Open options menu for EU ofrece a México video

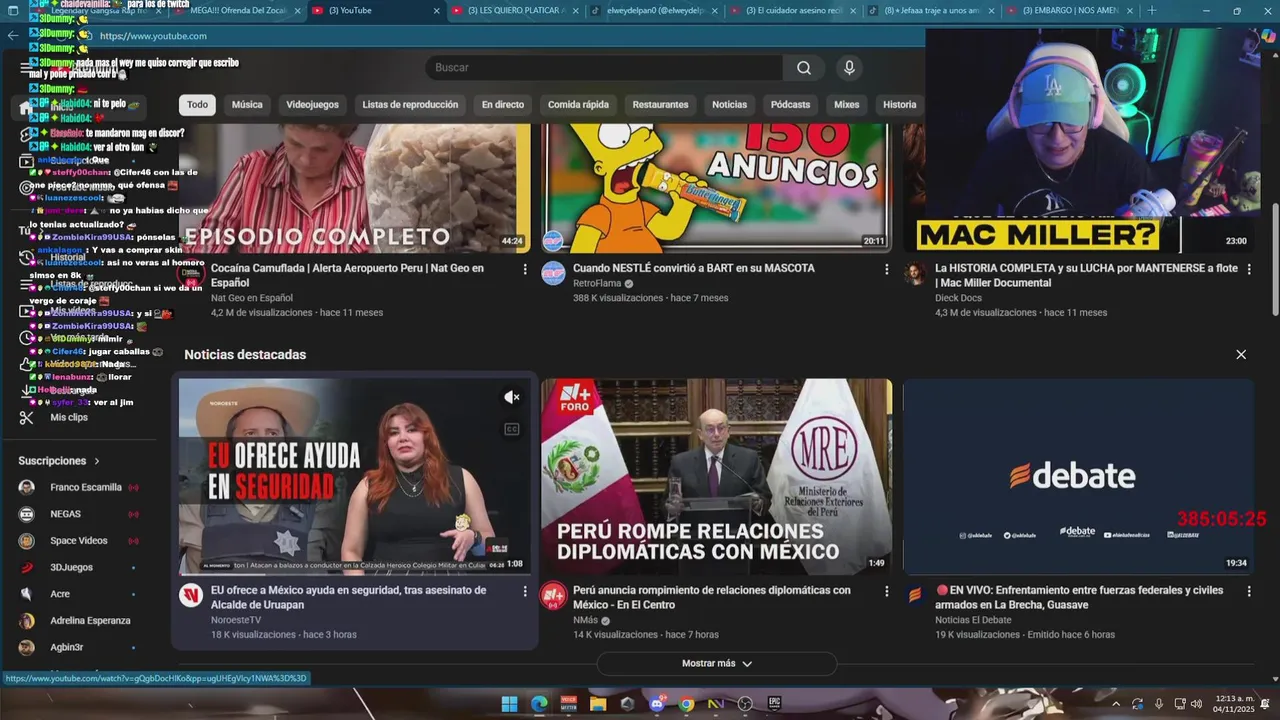[524, 591]
